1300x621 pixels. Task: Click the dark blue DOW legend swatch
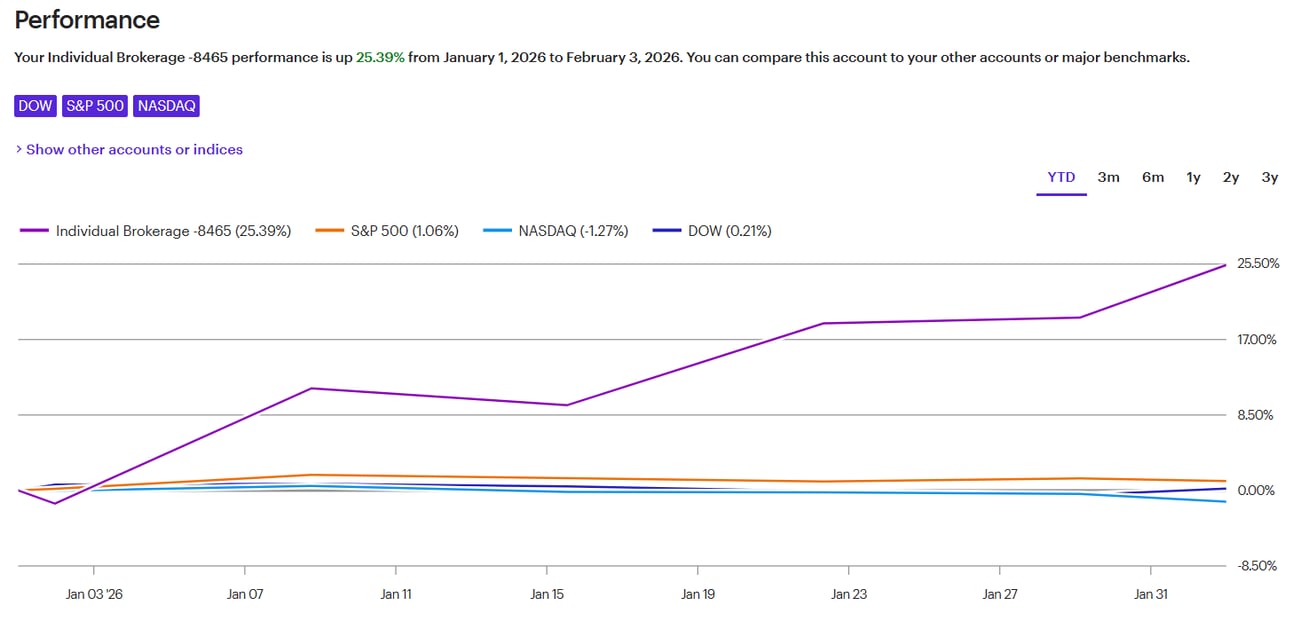point(667,231)
